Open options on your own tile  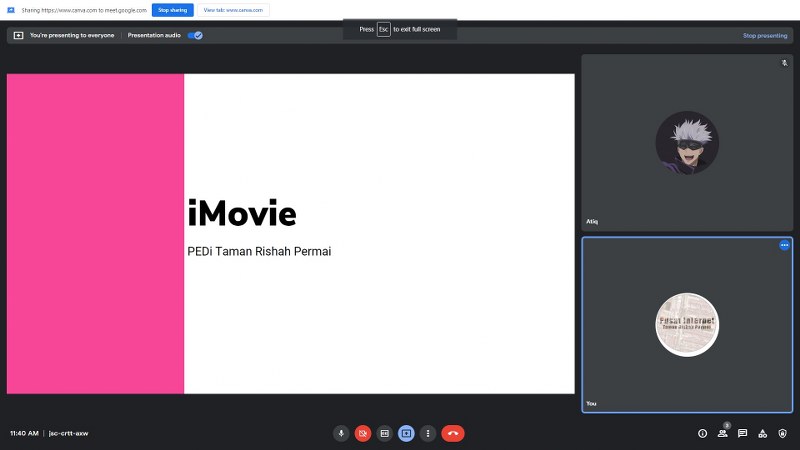coord(784,245)
